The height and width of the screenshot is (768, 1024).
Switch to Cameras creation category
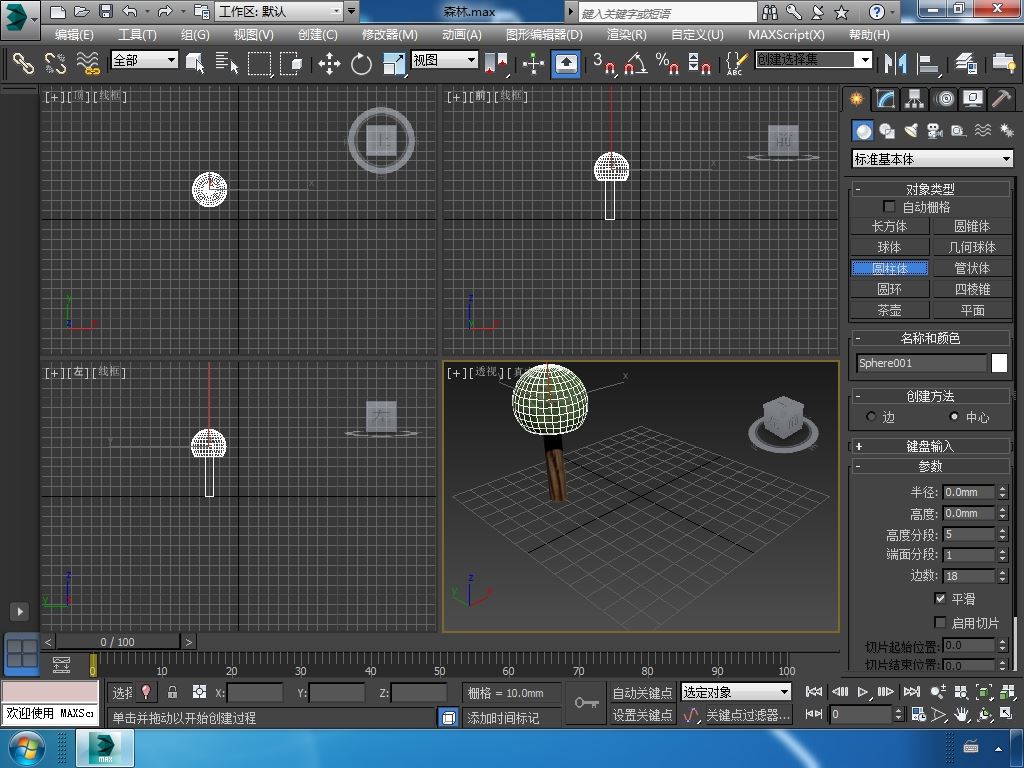934,131
